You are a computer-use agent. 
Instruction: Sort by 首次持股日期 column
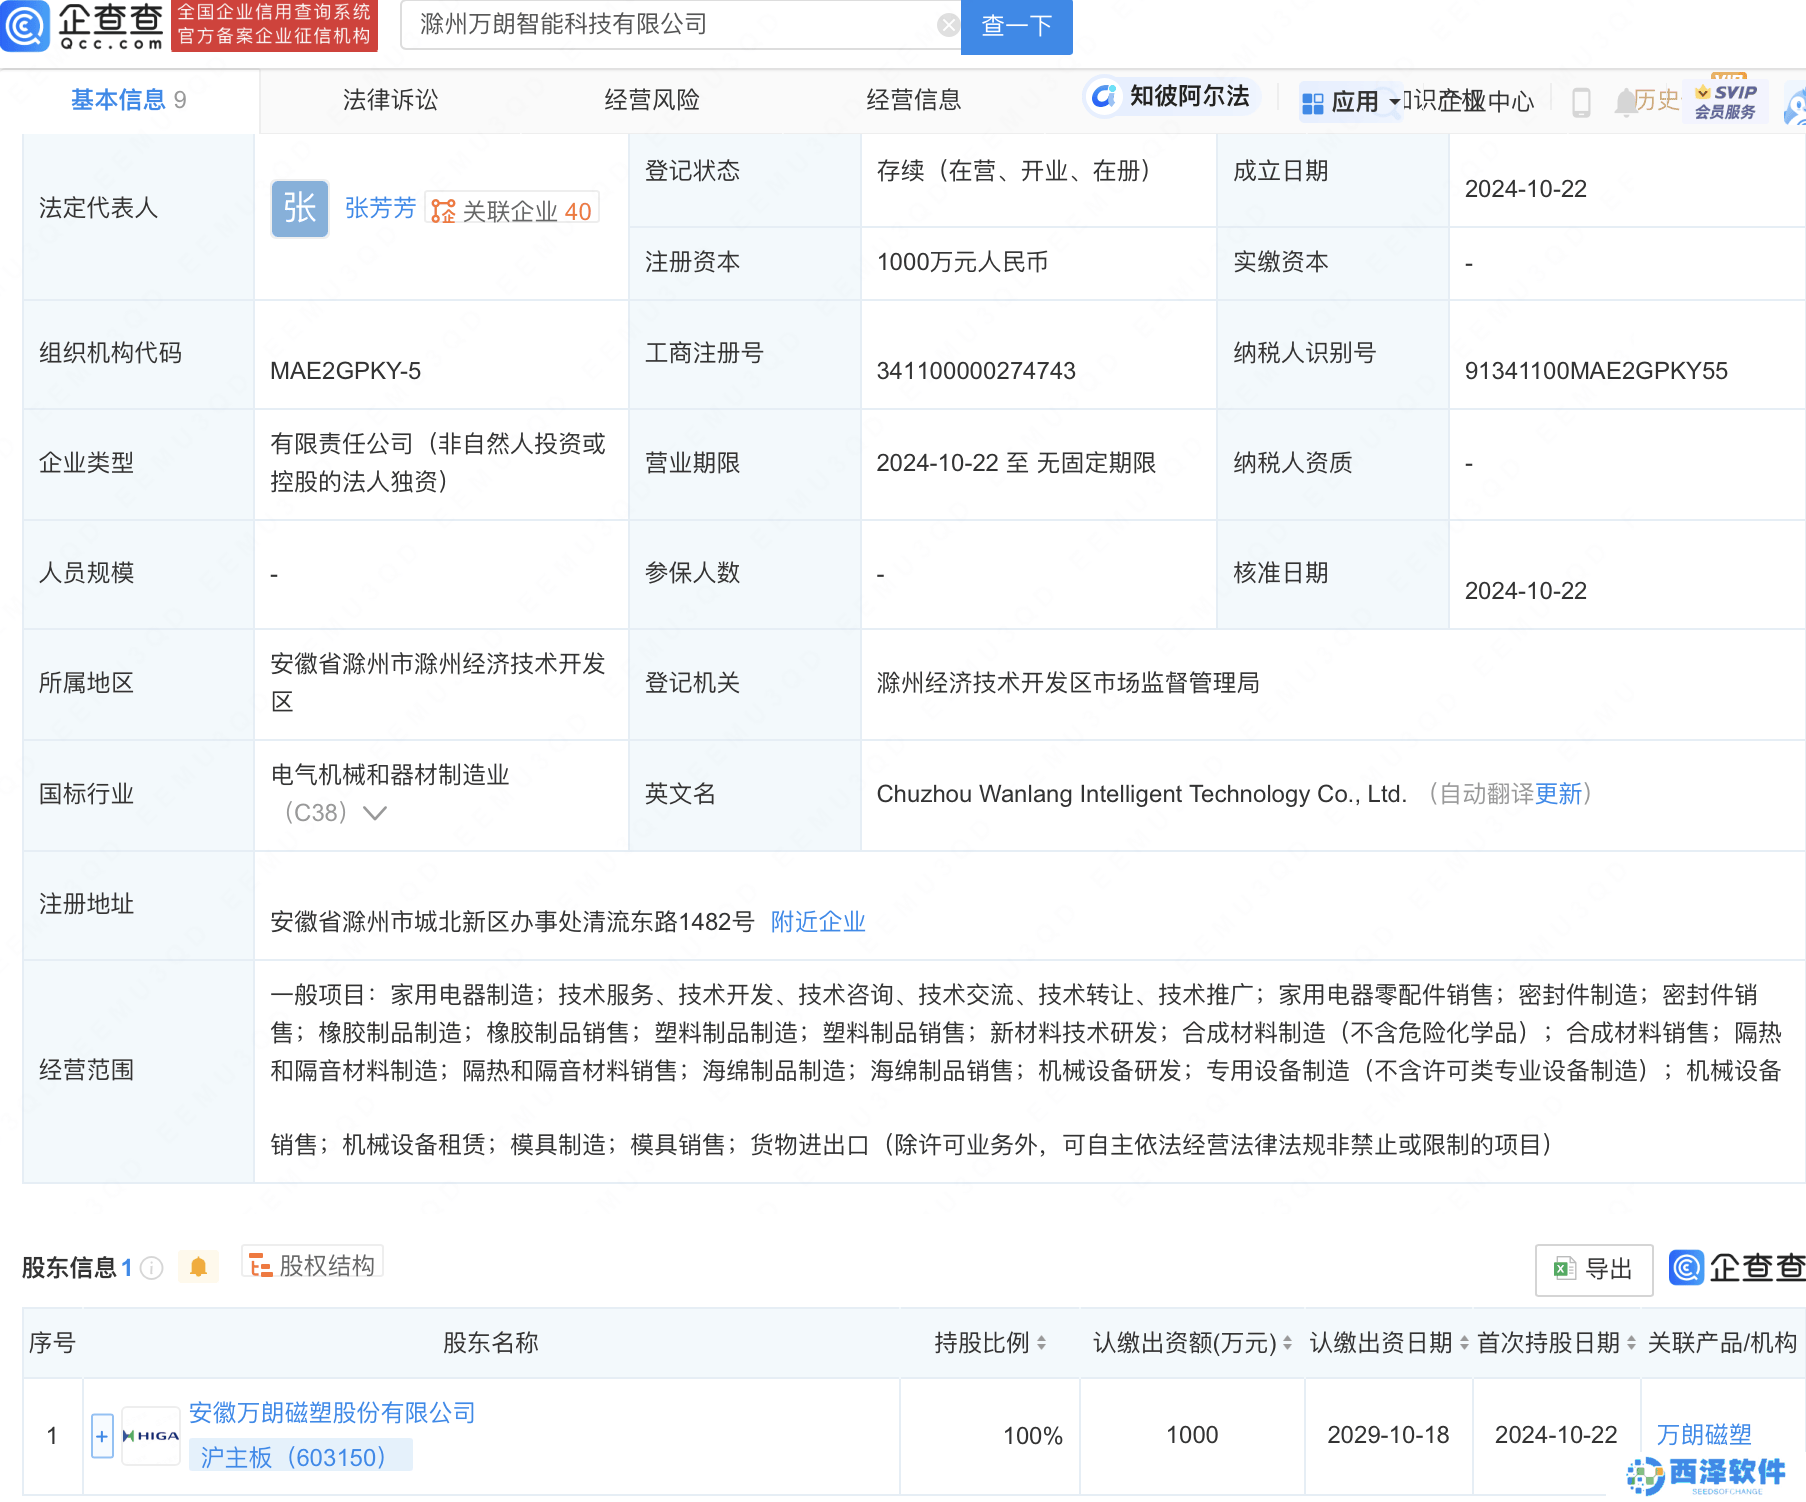point(1631,1343)
